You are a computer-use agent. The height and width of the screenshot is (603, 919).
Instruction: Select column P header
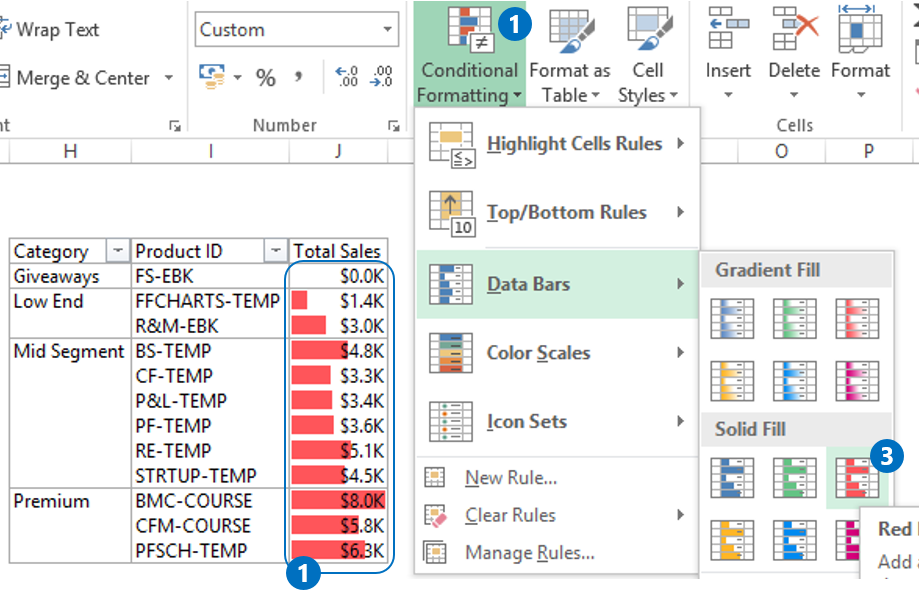(869, 152)
